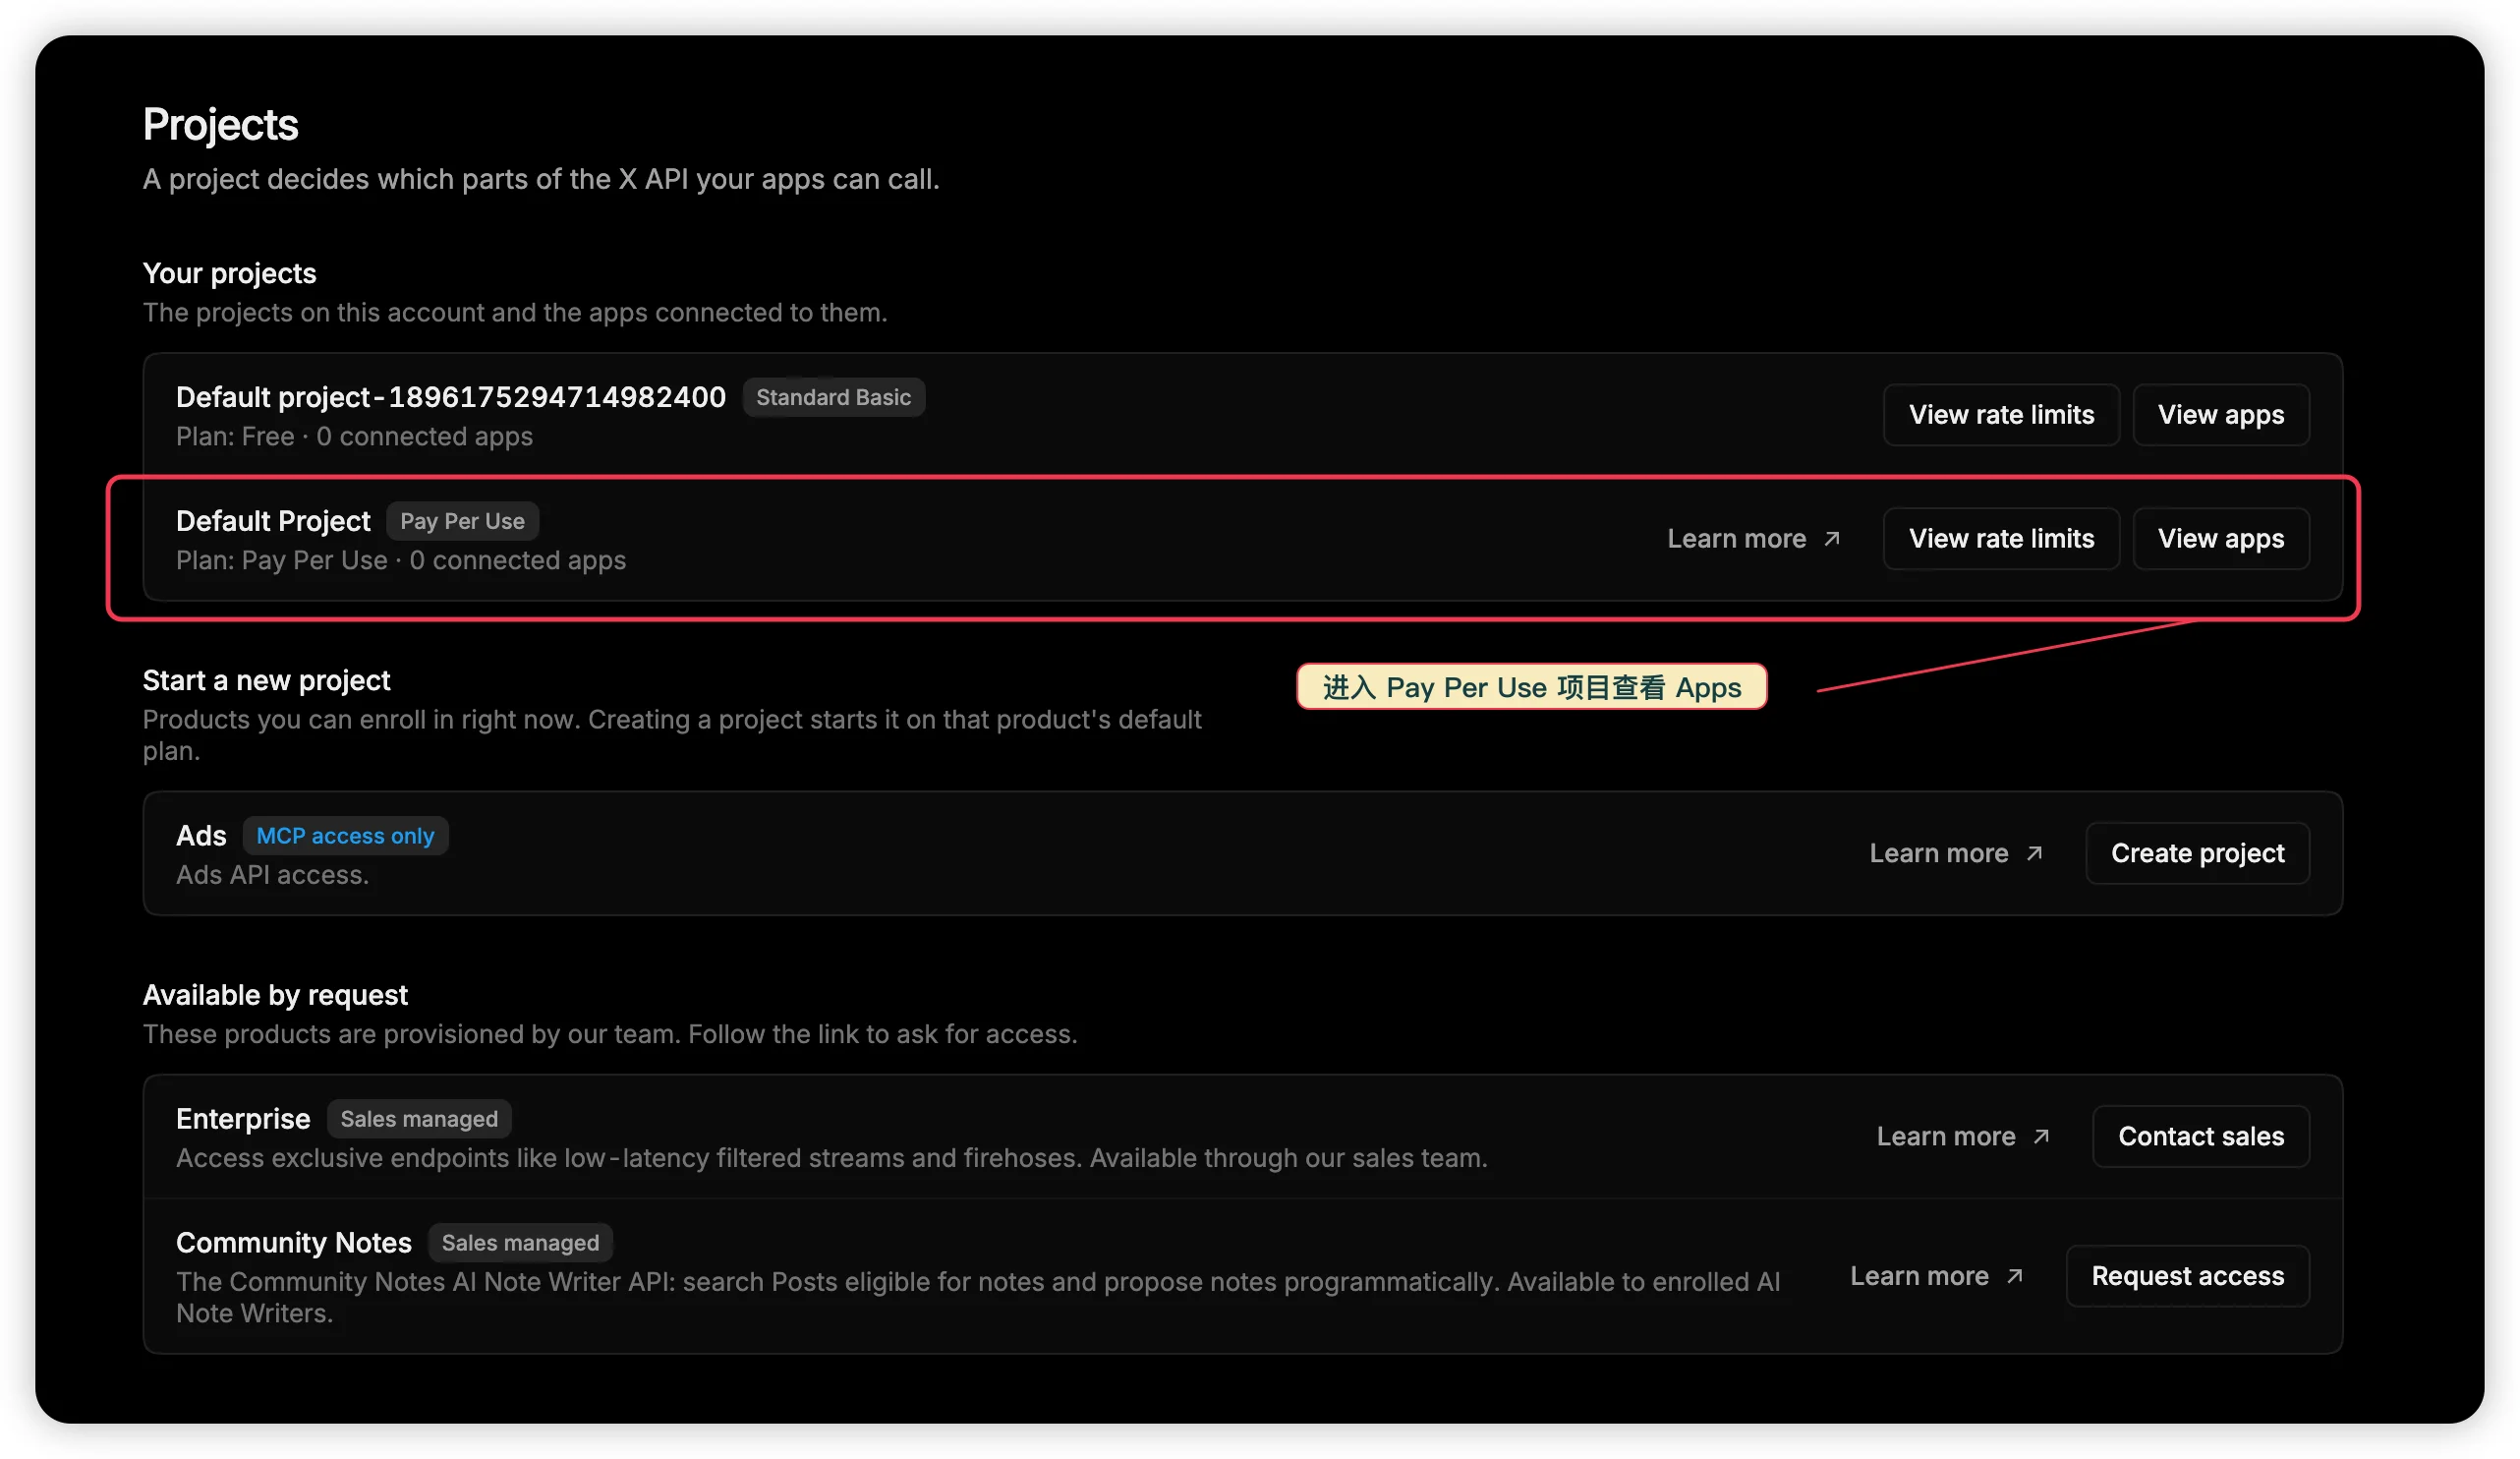Click Request access for Community Notes

pos(2188,1276)
